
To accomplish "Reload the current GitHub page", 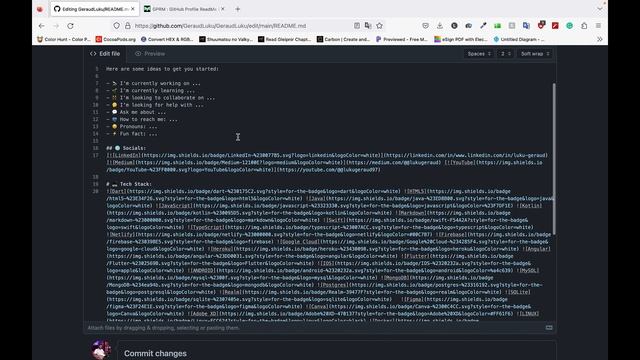I will pos(70,26).
